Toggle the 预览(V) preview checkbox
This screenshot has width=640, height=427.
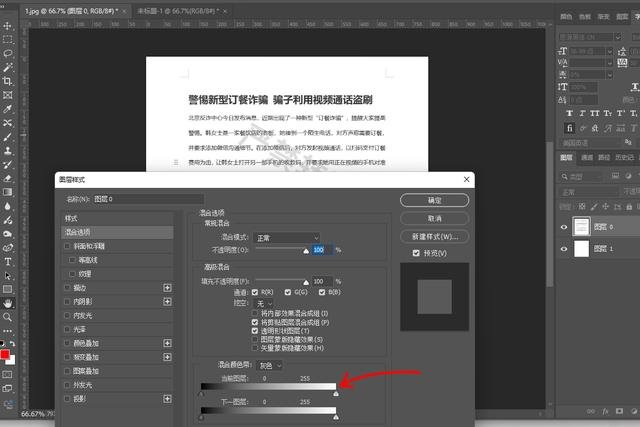click(x=417, y=253)
